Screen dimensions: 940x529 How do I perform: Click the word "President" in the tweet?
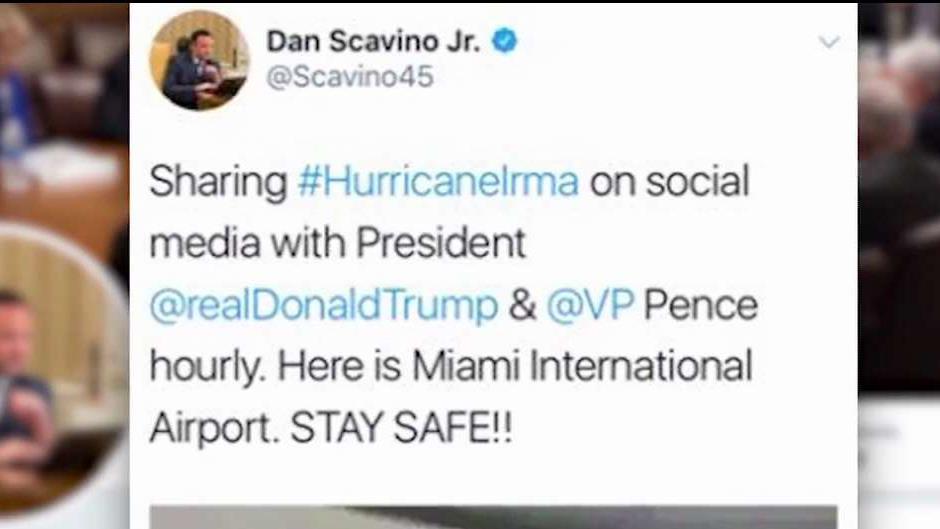pos(441,243)
